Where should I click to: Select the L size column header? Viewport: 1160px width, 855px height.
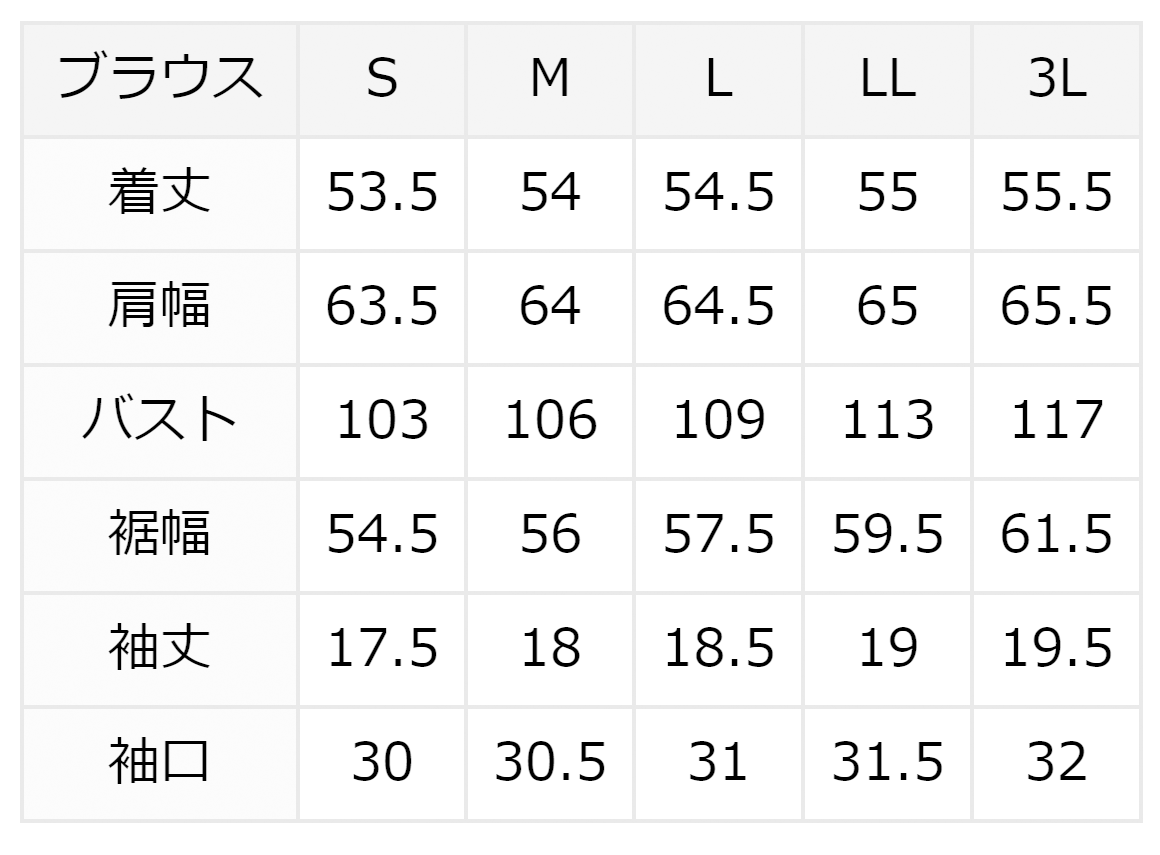(x=718, y=80)
